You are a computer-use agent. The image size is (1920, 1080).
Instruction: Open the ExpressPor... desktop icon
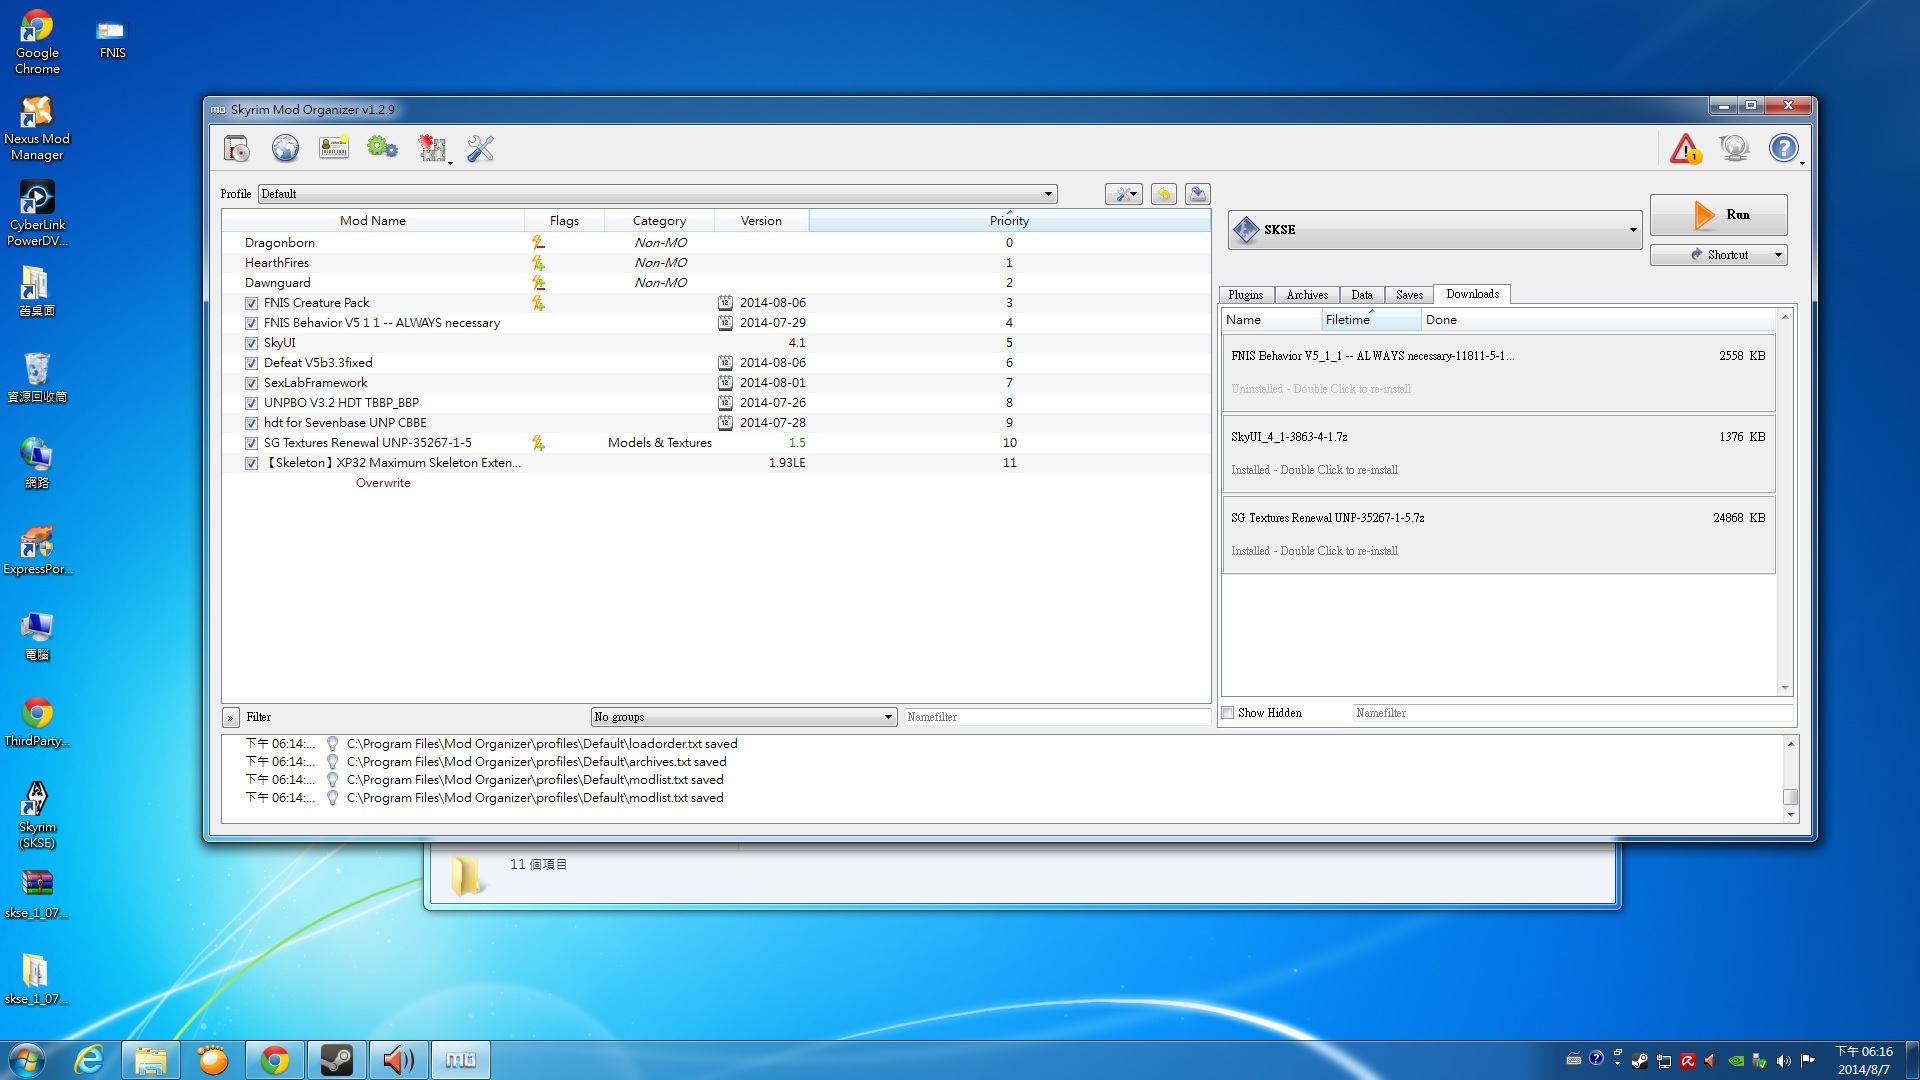point(37,550)
